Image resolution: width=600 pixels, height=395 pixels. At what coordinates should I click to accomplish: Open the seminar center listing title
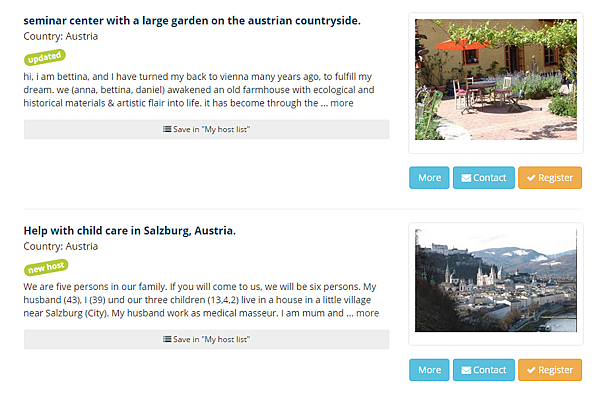[192, 21]
